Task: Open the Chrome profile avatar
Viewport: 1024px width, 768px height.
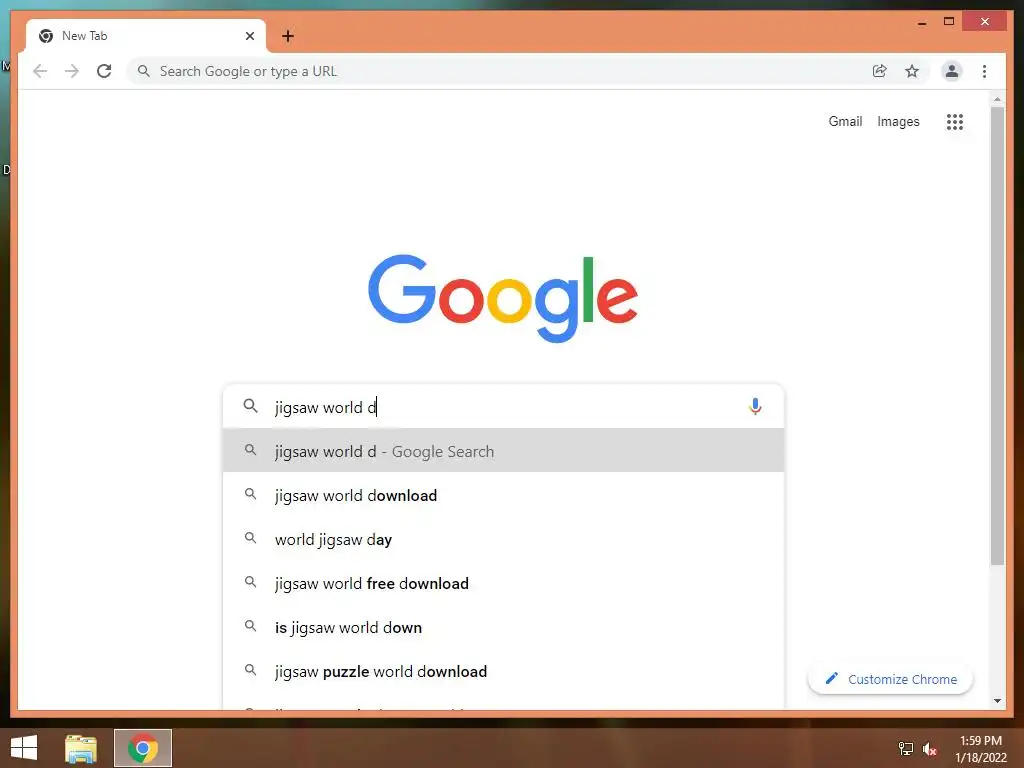Action: [x=952, y=71]
